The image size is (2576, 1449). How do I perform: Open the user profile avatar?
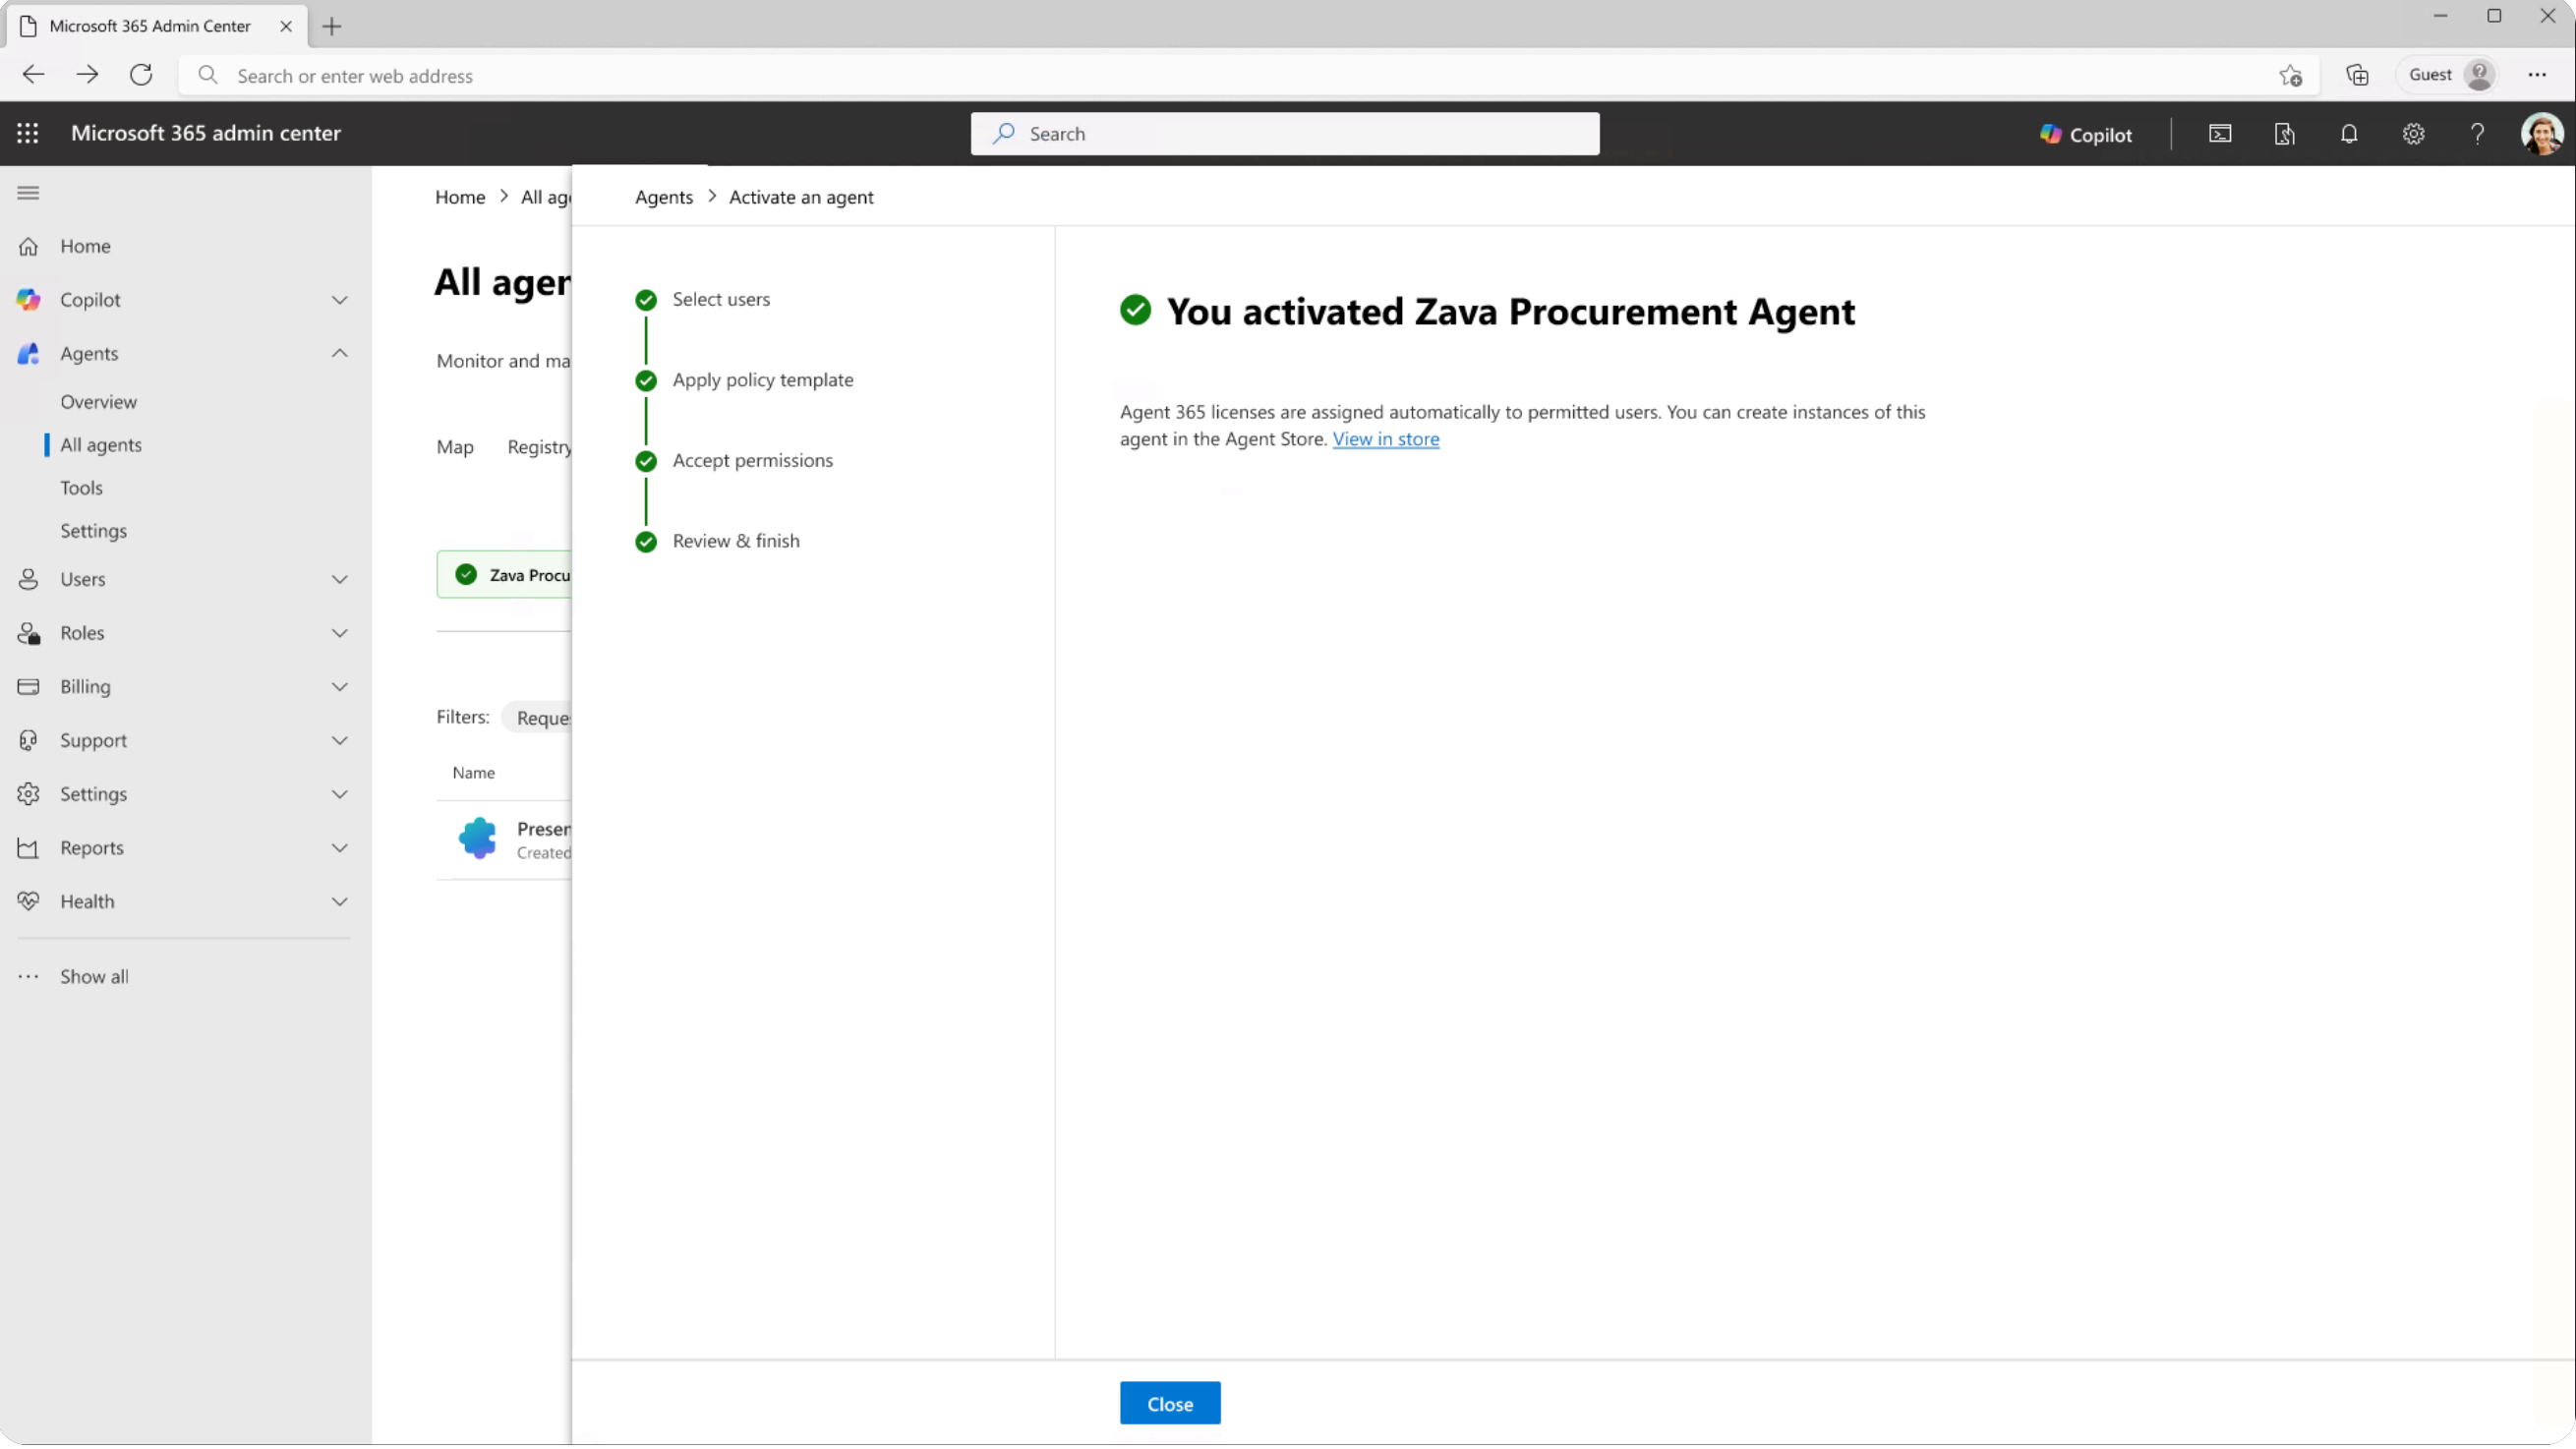tap(2541, 134)
